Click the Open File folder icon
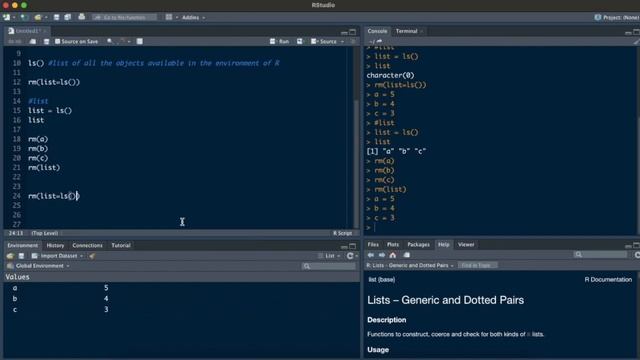 [x=38, y=17]
